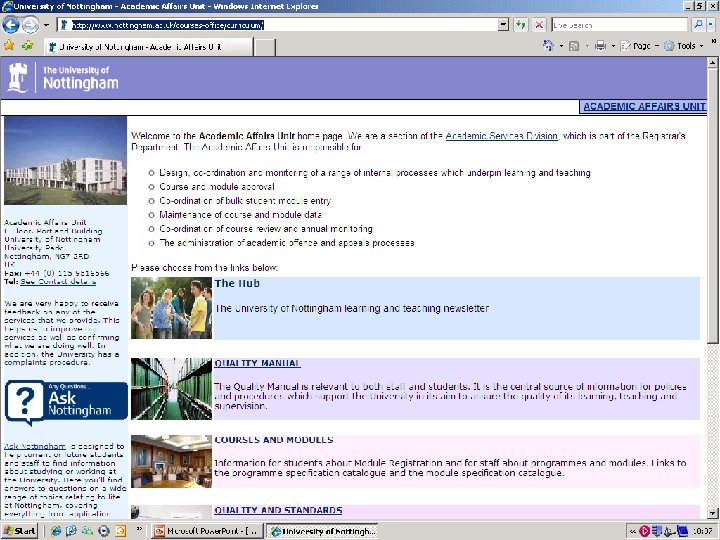Click the address bar URL field
The height and width of the screenshot is (540, 720).
click(278, 25)
